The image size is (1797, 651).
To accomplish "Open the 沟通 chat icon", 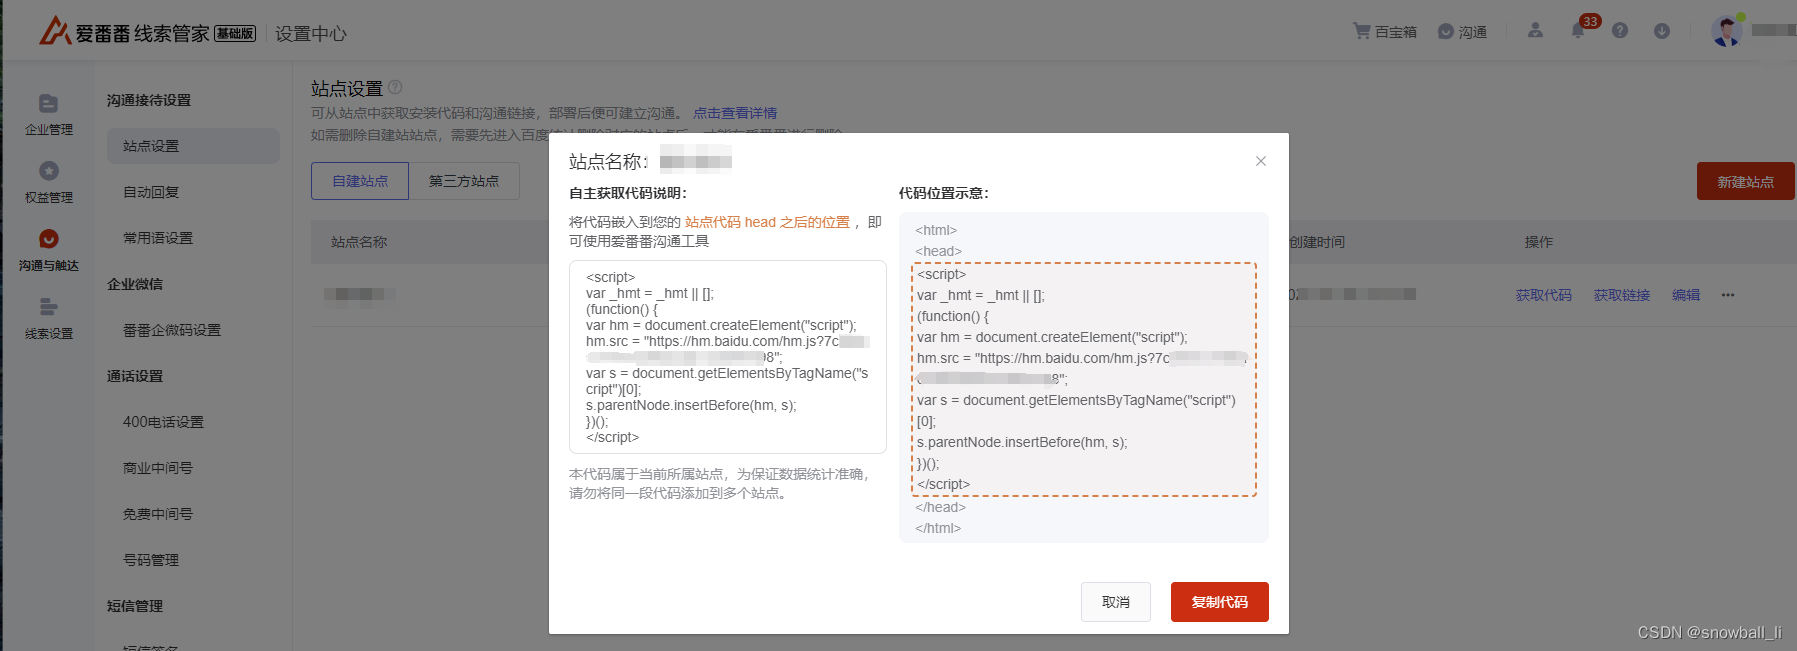I will click(1462, 32).
